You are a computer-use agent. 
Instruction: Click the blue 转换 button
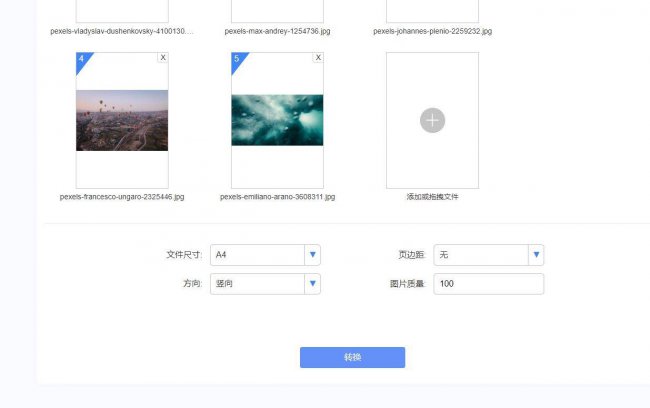(352, 357)
